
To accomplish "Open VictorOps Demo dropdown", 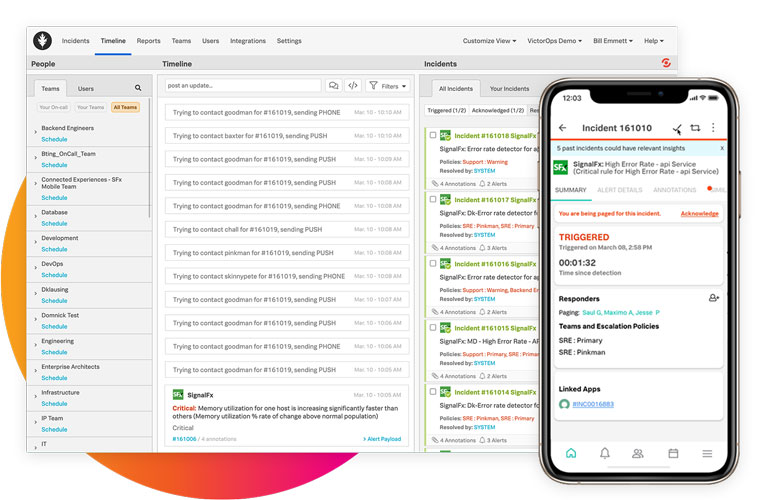I will (554, 41).
